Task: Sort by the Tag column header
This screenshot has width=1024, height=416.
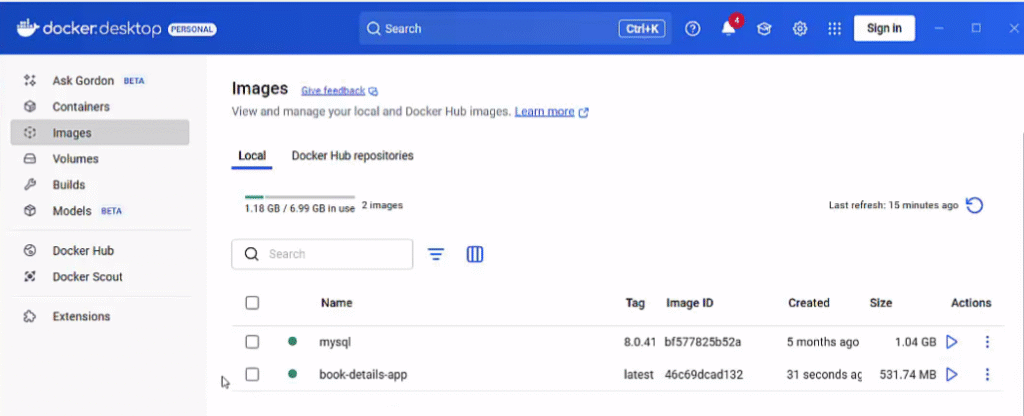Action: [635, 303]
